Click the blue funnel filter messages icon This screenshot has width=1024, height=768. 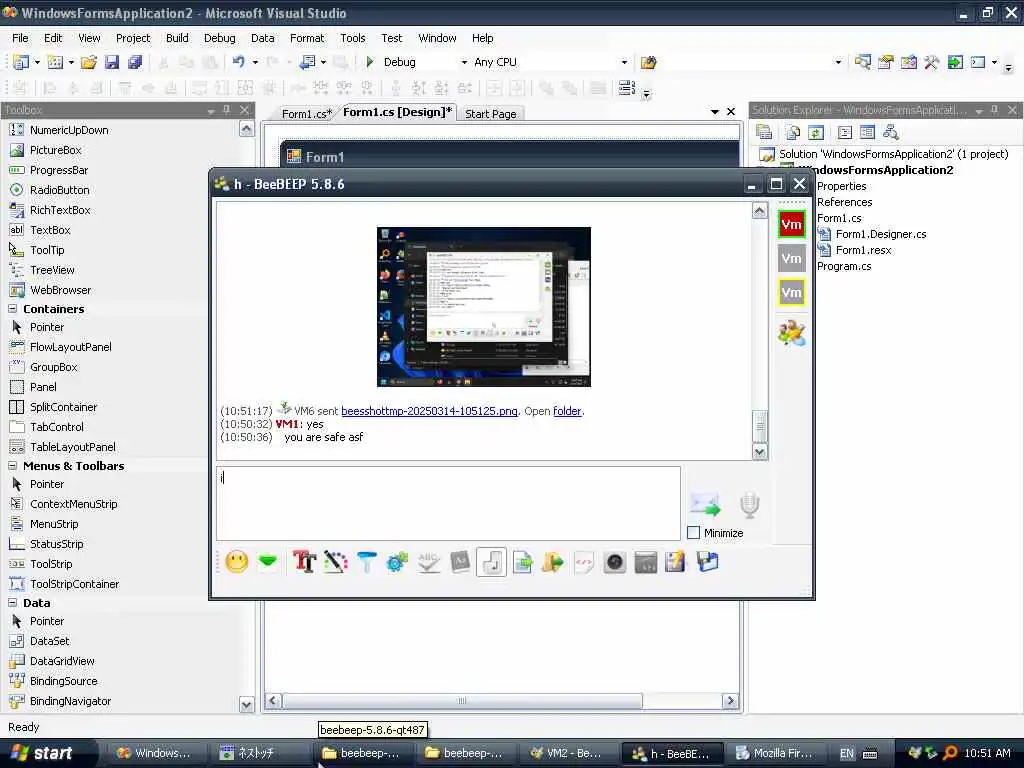(x=366, y=562)
